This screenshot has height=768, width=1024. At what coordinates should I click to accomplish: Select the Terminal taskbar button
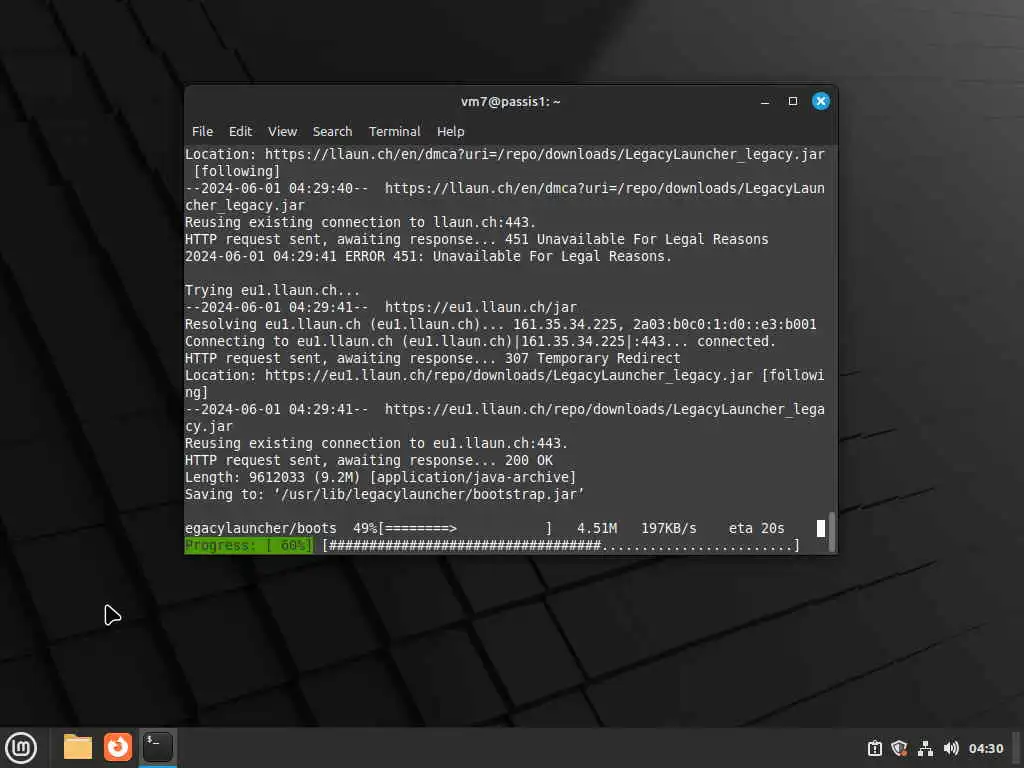click(157, 747)
